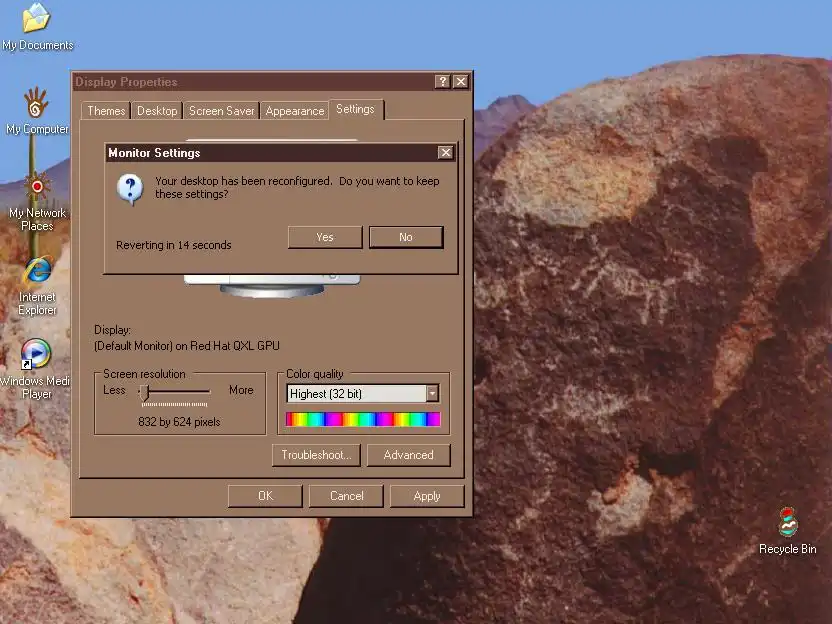Select the Settings tab
The height and width of the screenshot is (624, 832).
point(356,109)
